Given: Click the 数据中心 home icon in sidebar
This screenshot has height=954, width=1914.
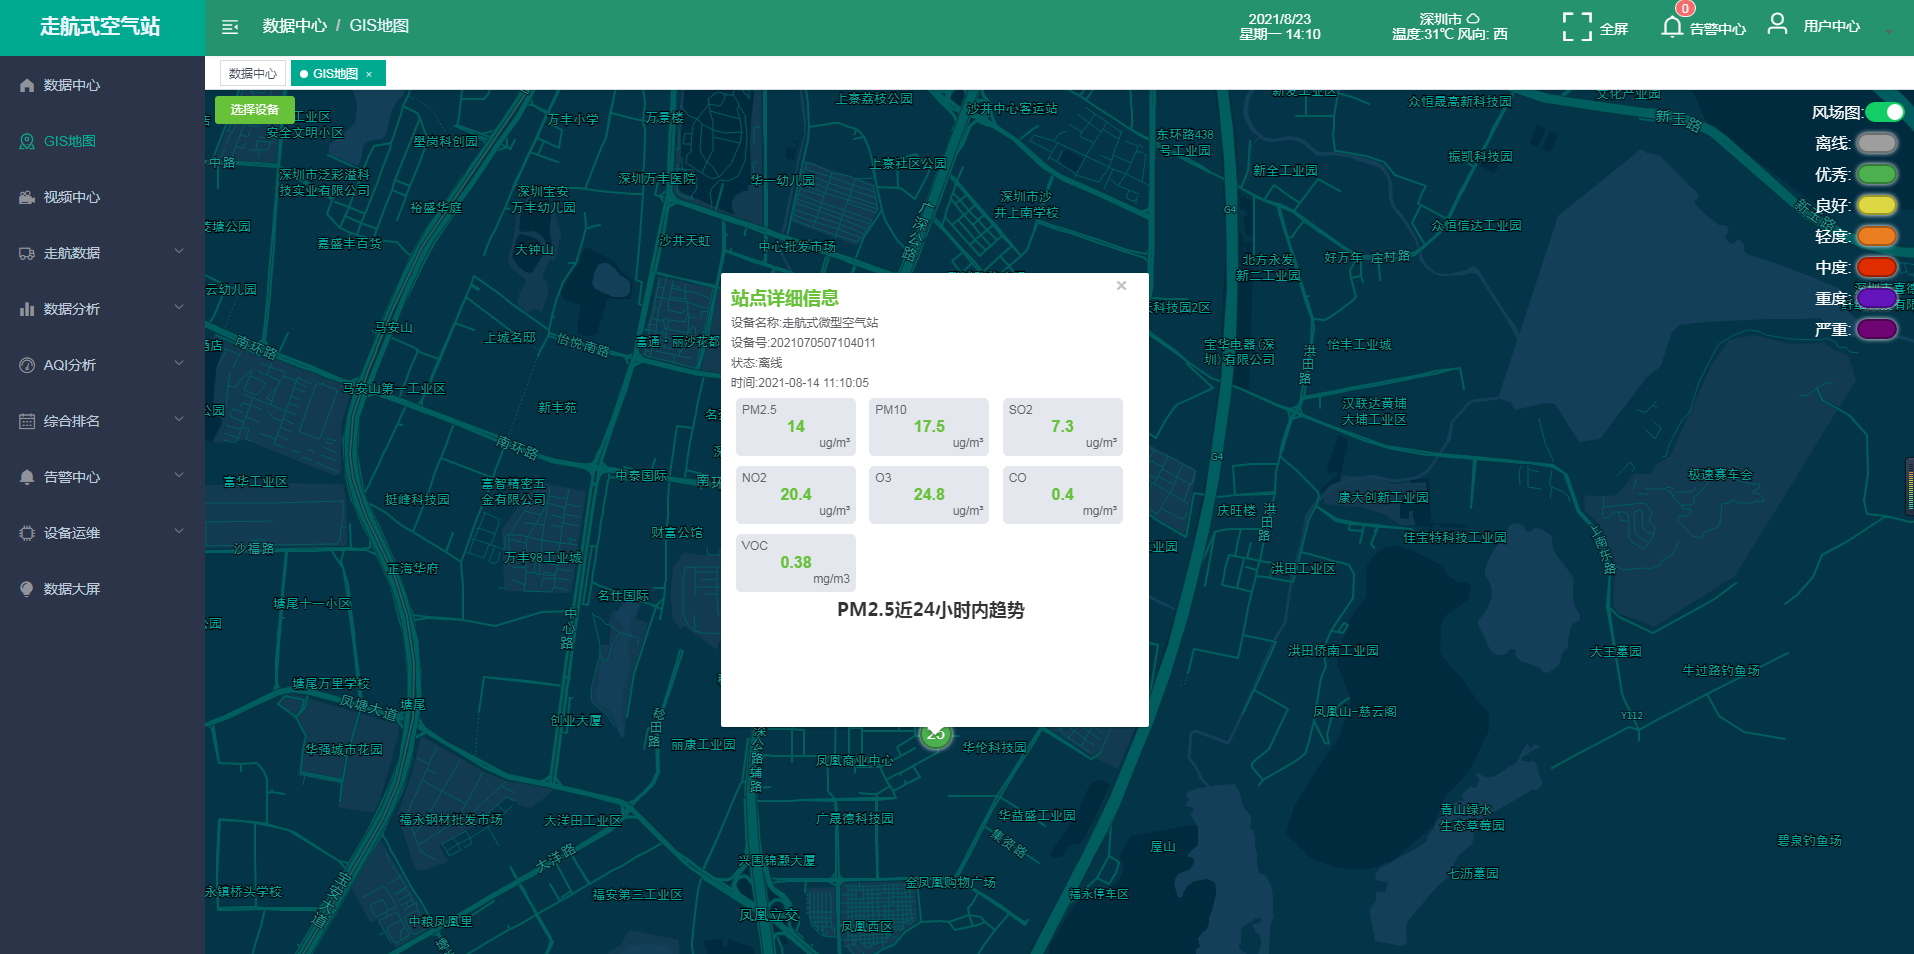Looking at the screenshot, I should pyautogui.click(x=27, y=86).
